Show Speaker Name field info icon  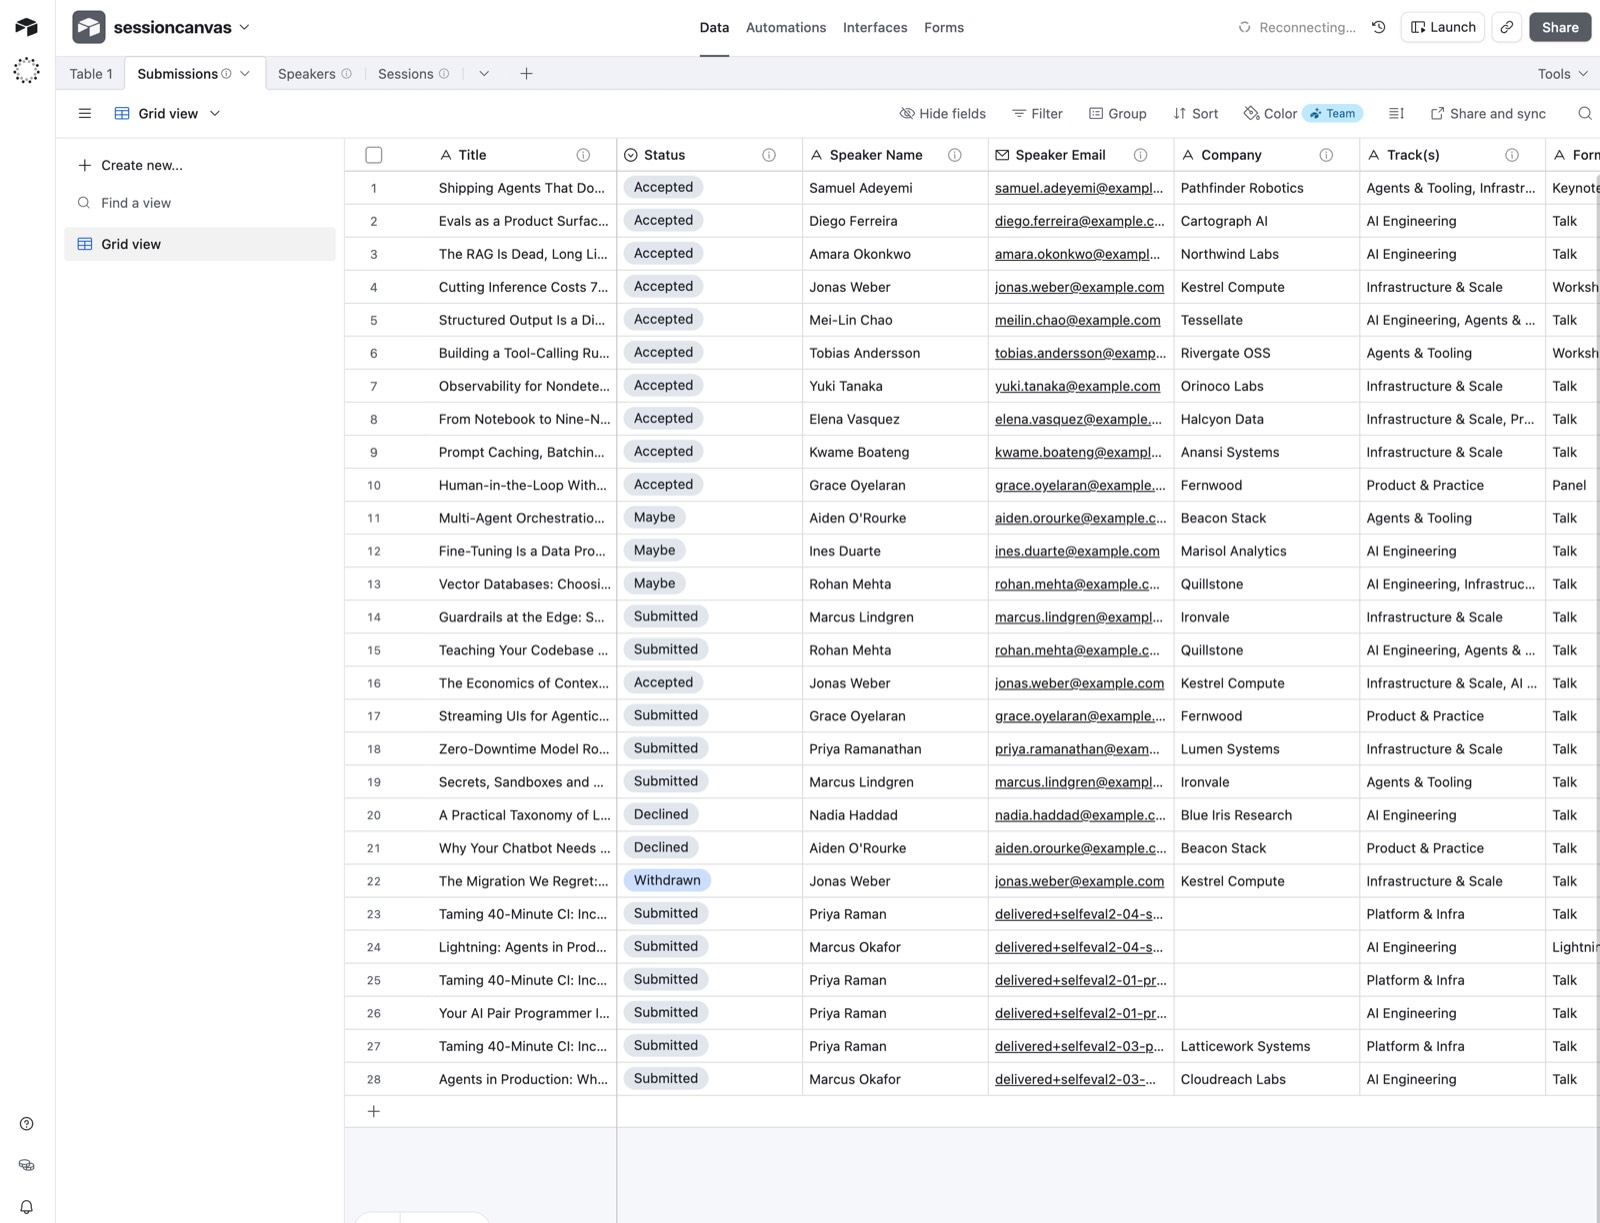click(x=955, y=155)
